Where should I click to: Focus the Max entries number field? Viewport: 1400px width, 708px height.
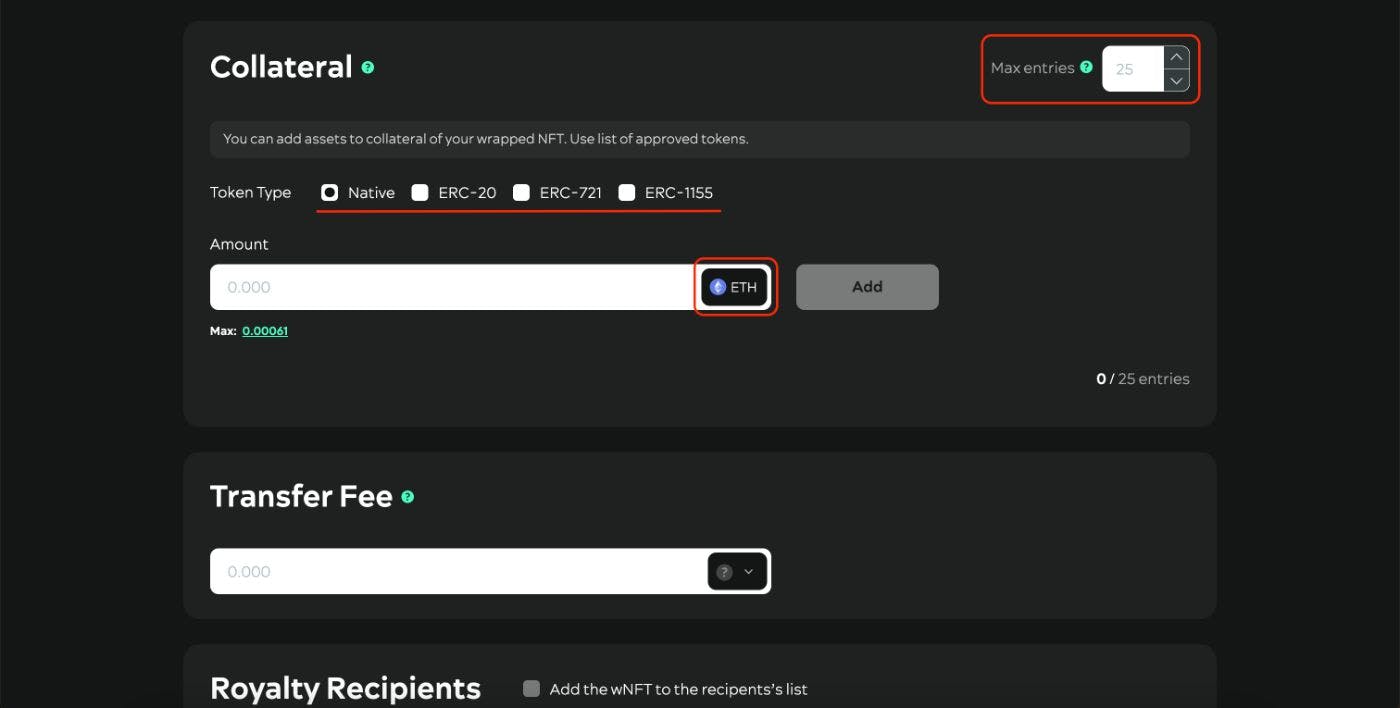(x=1134, y=69)
